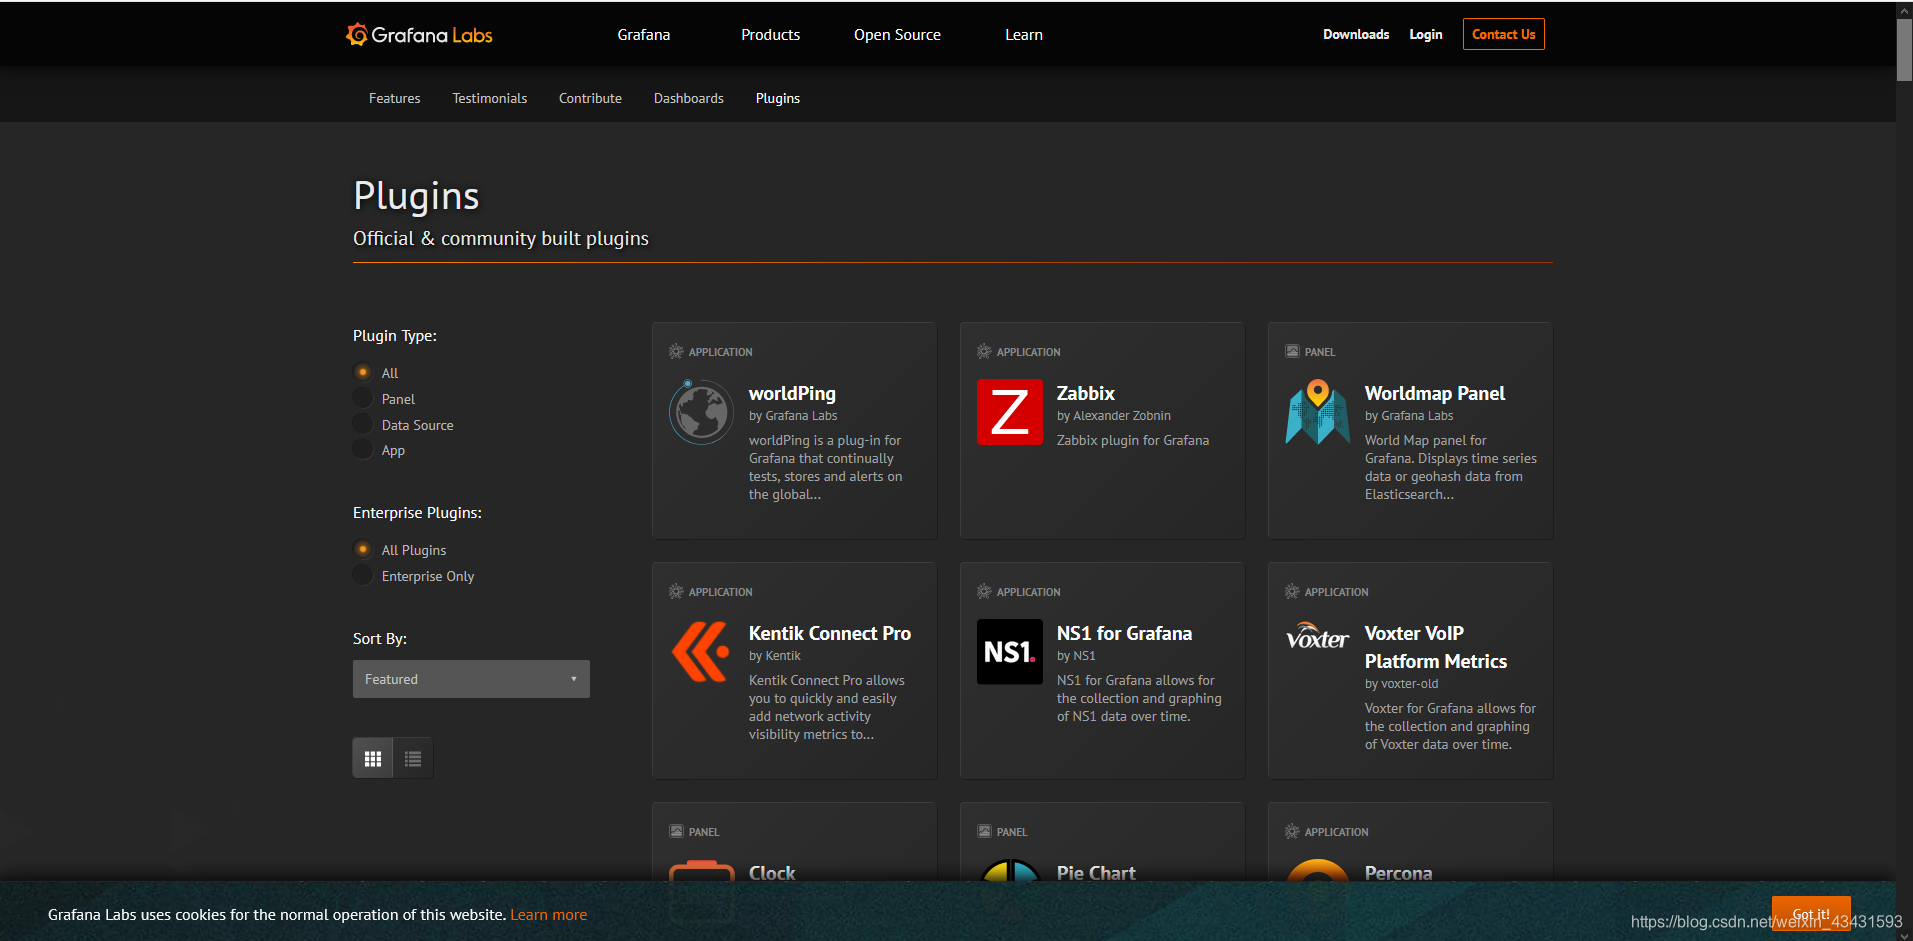Image resolution: width=1913 pixels, height=941 pixels.
Task: Open the Clock plugin title
Action: tap(772, 873)
